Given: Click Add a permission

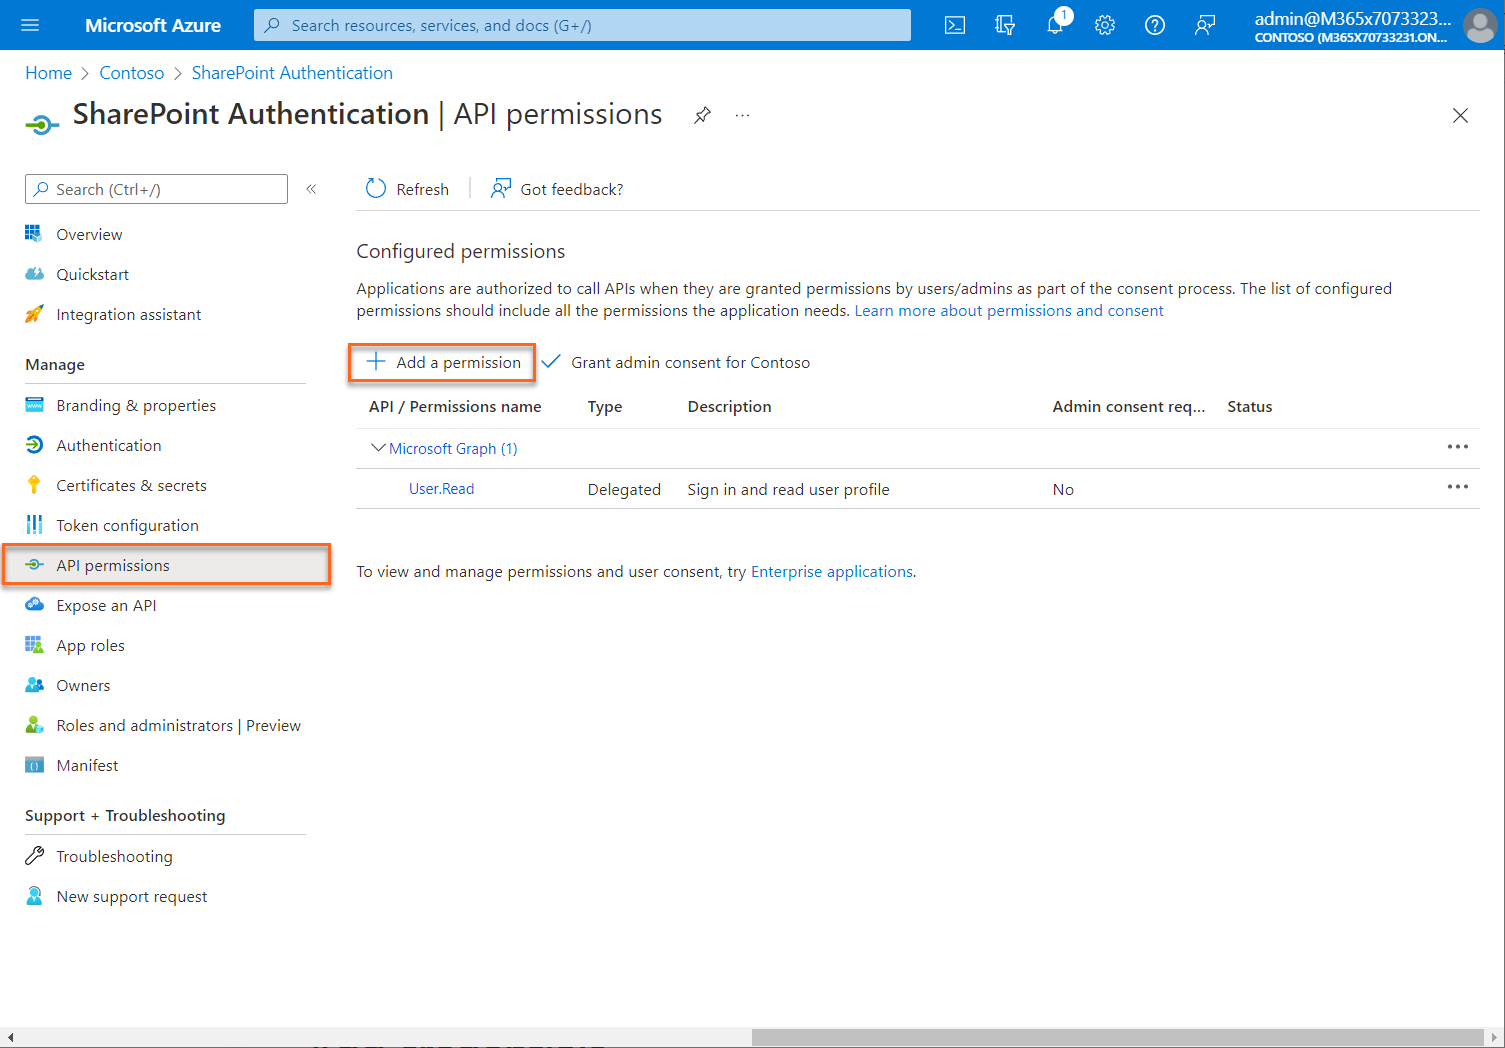Looking at the screenshot, I should 441,362.
